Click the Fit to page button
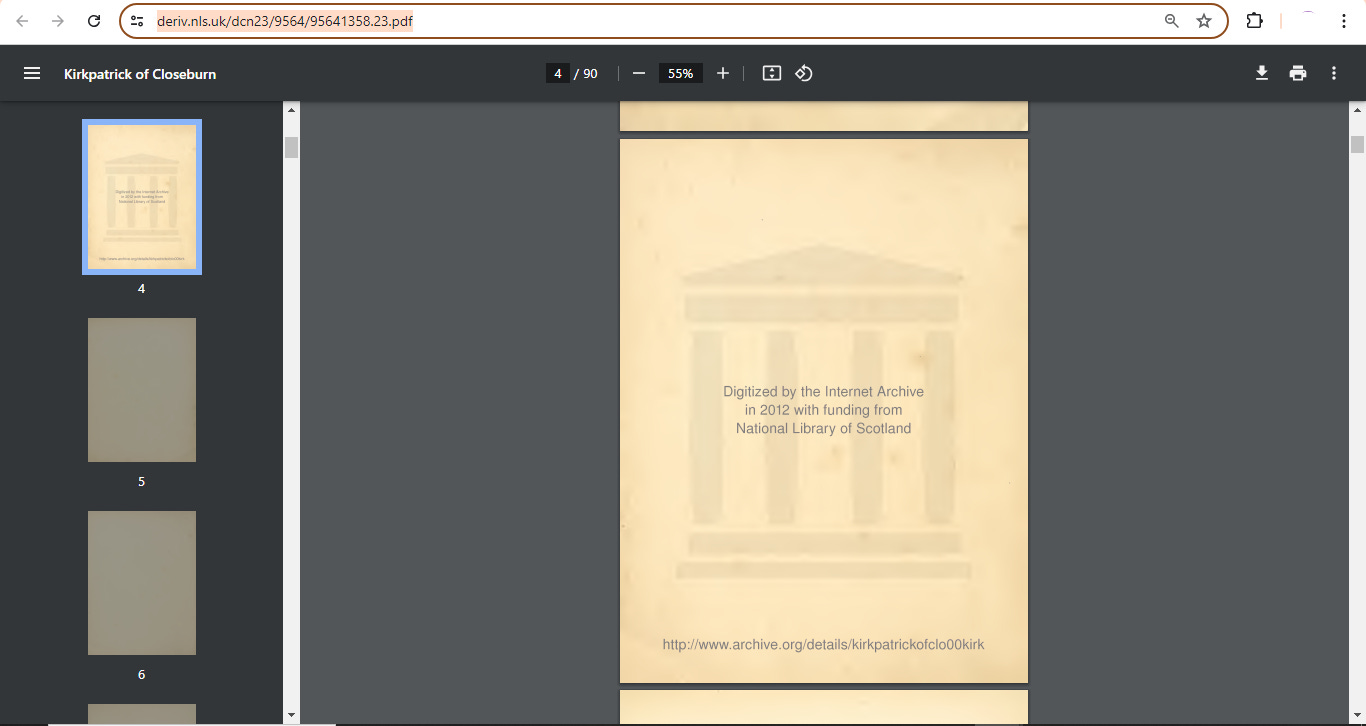1366x726 pixels. point(771,73)
